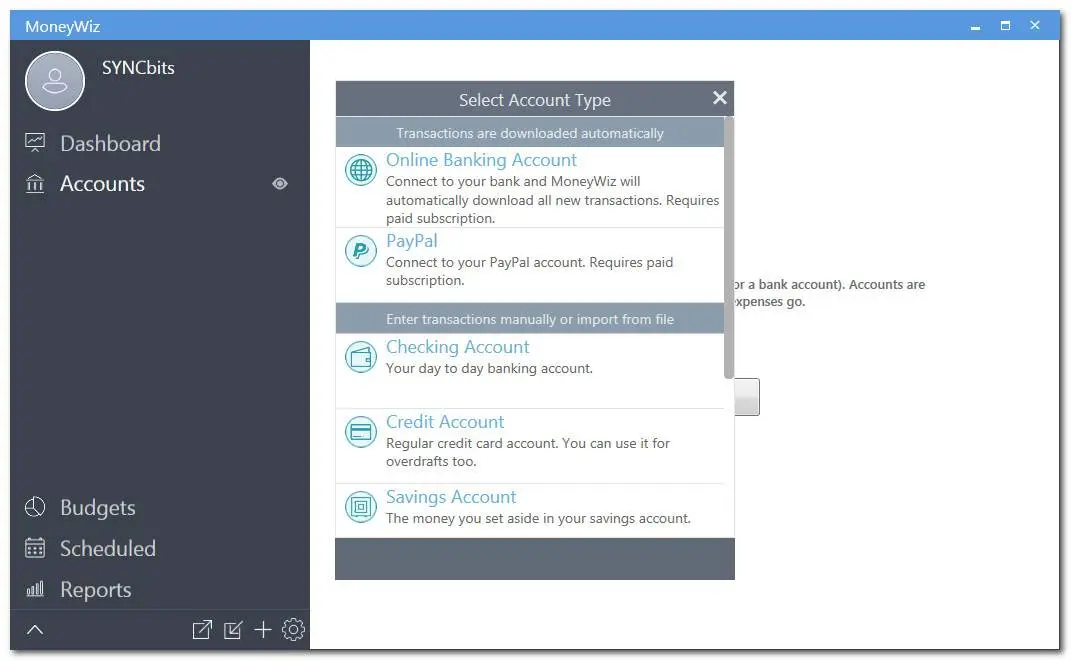Select the PayPal account type title

click(411, 241)
